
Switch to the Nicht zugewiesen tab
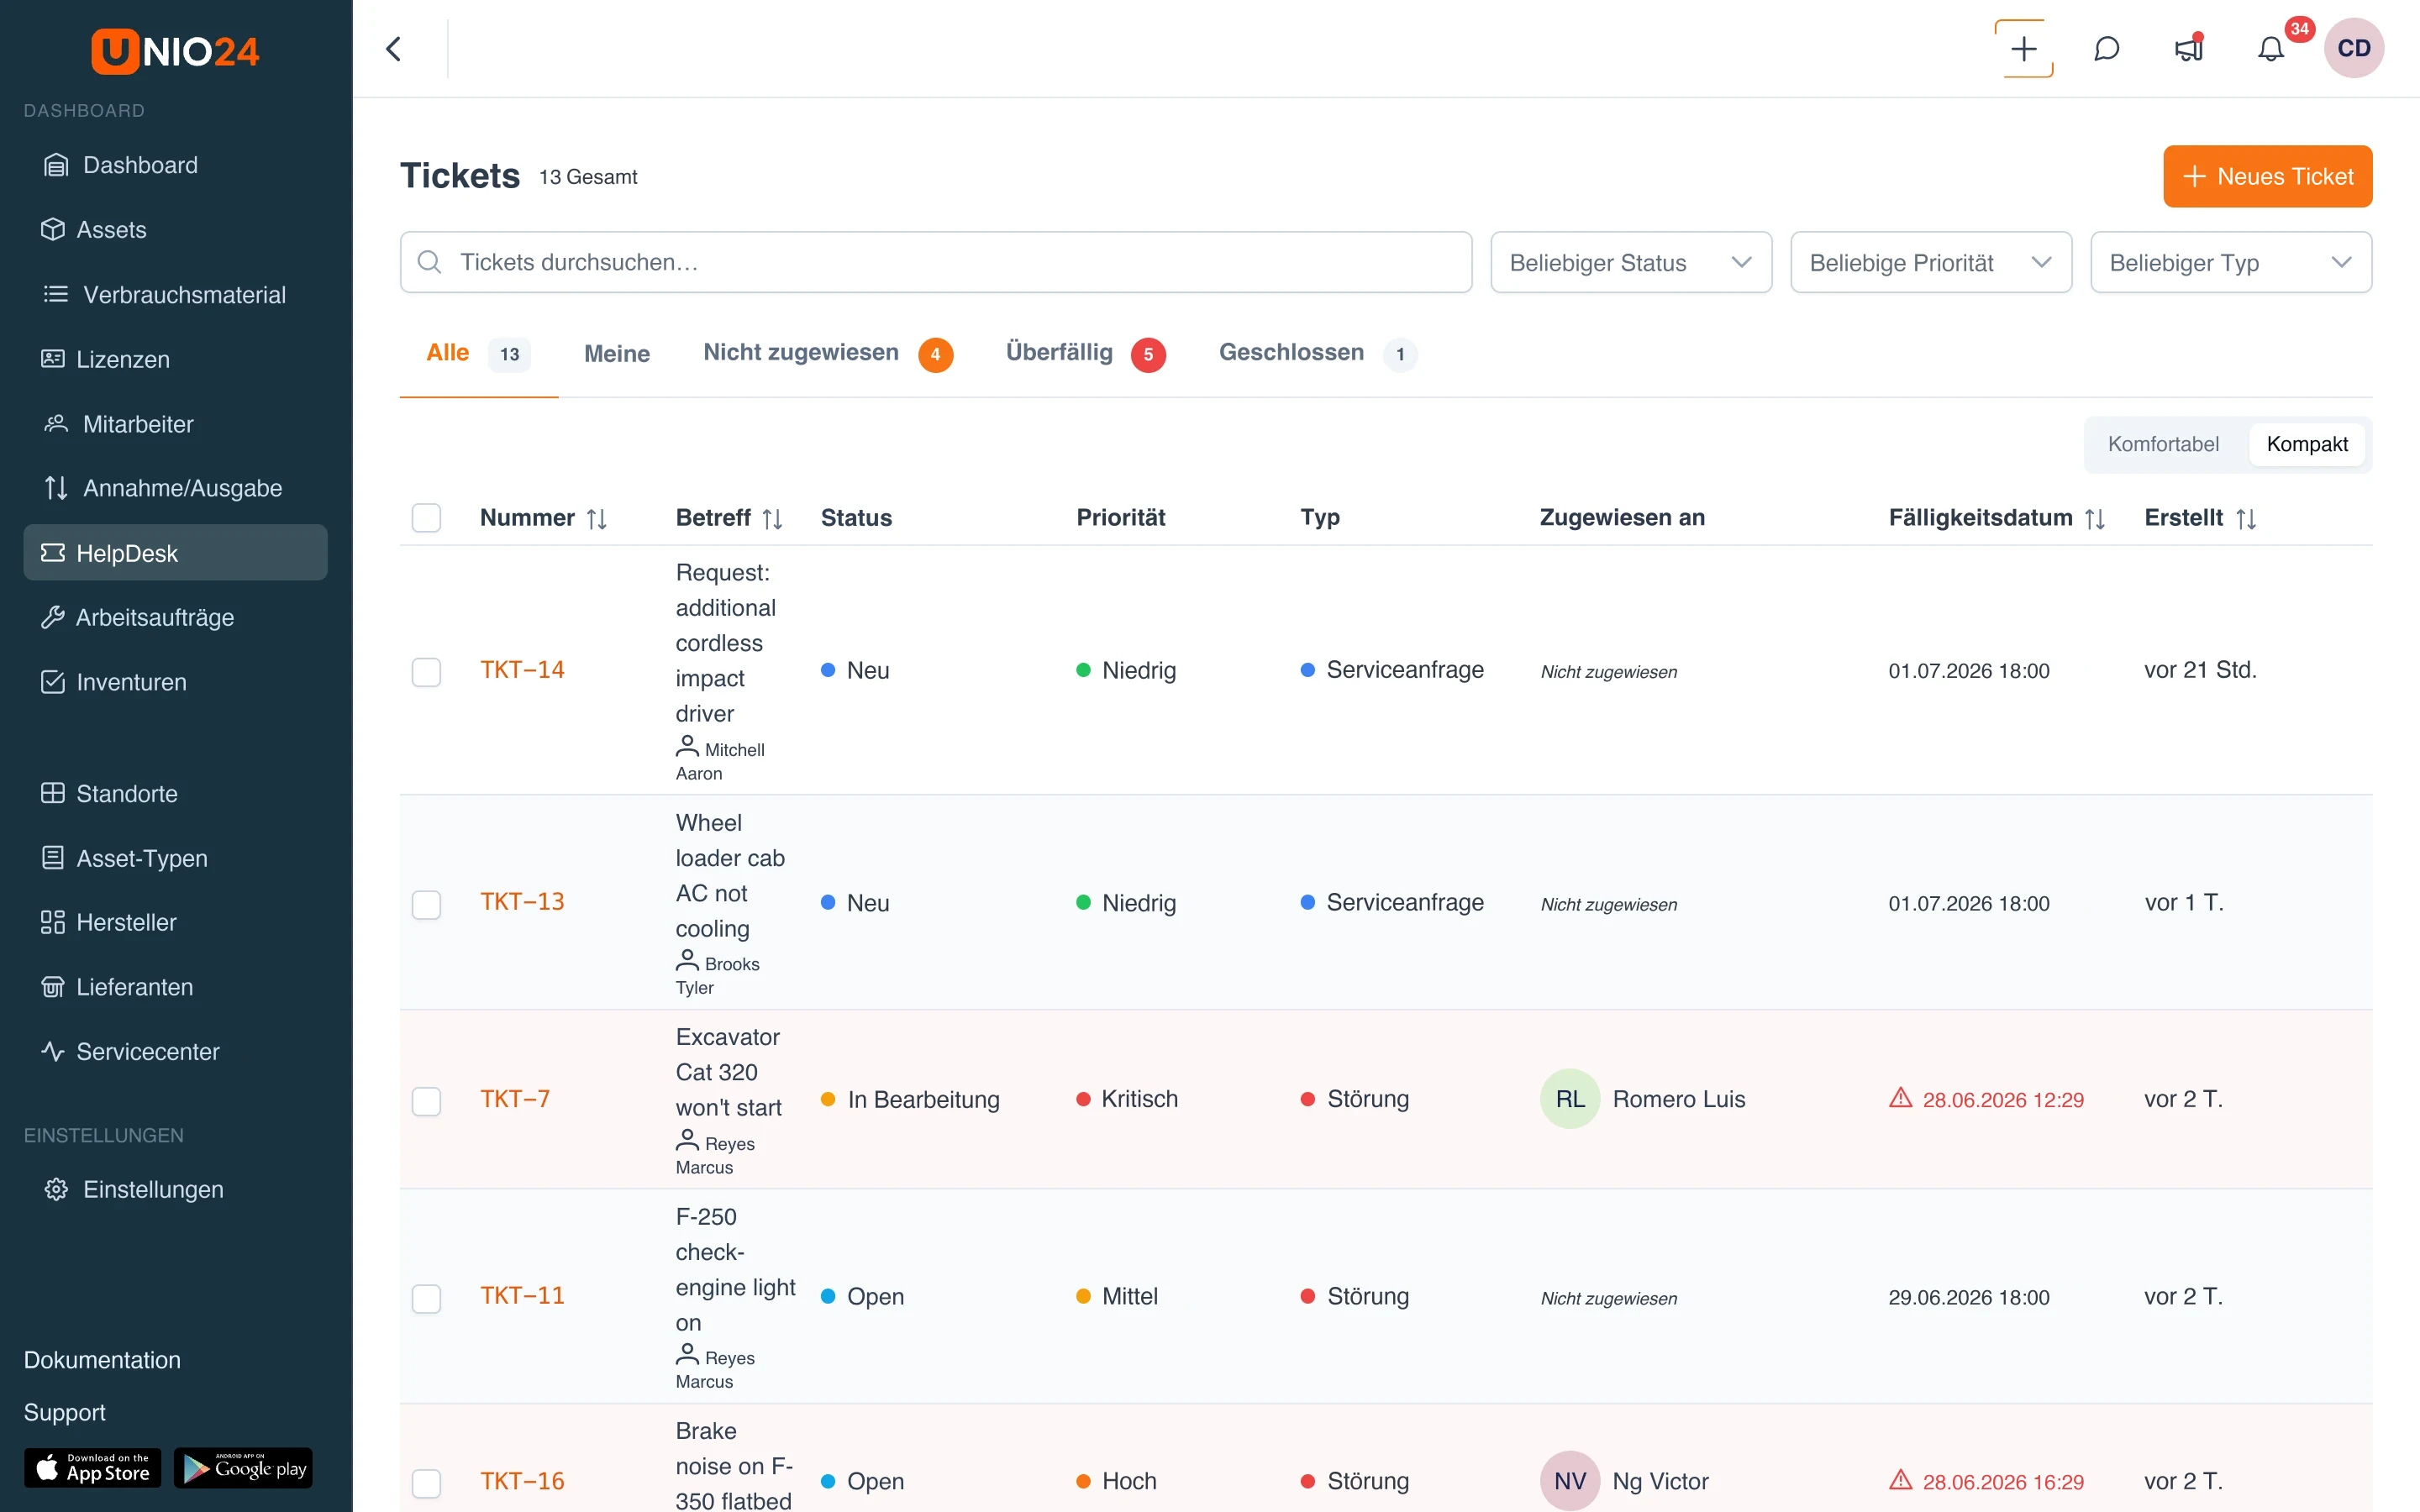click(827, 354)
